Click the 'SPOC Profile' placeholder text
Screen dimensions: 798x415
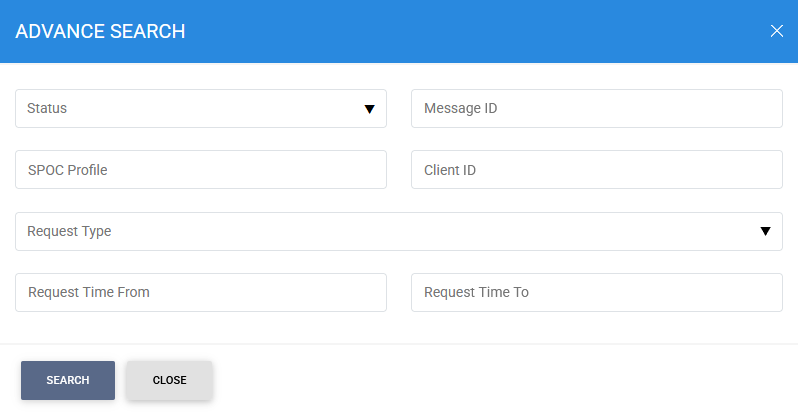click(x=68, y=170)
